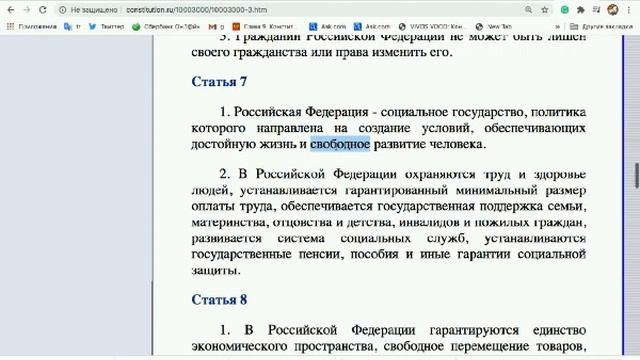Viewport: 640px width, 360px height.
Task: Go back to the previous page
Action: [x=11, y=10]
